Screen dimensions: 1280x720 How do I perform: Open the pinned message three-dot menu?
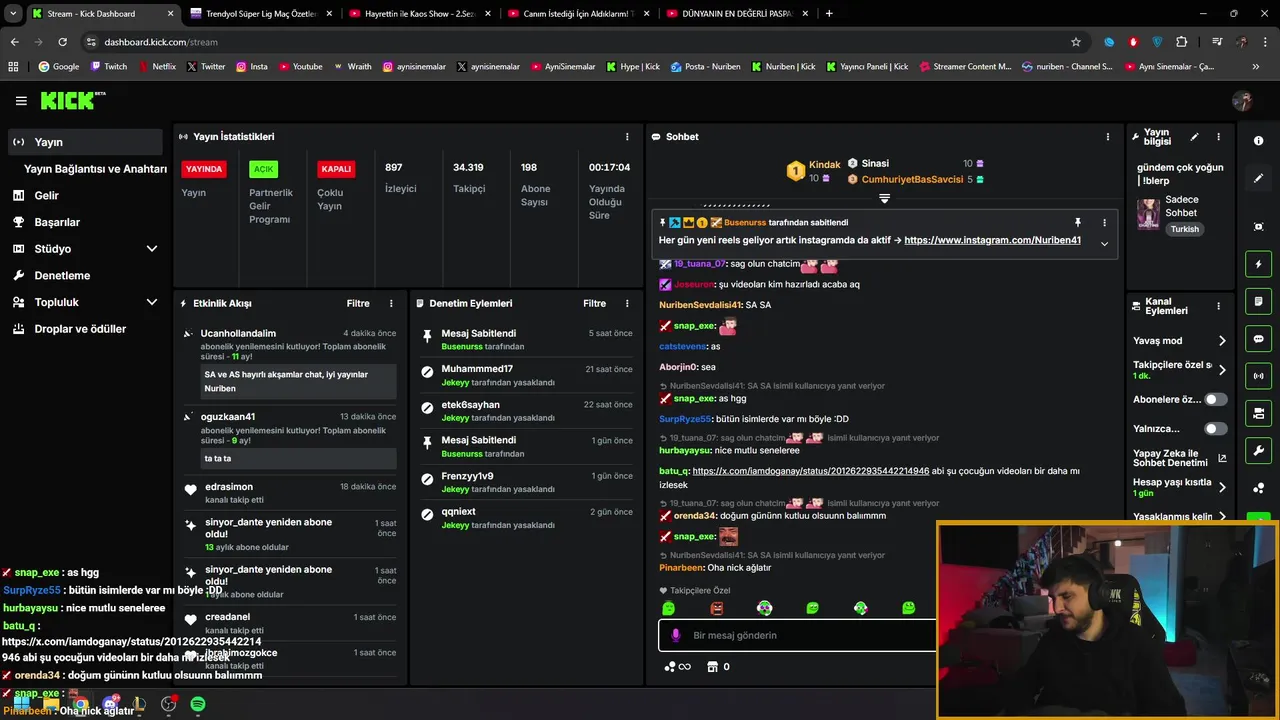point(1104,222)
